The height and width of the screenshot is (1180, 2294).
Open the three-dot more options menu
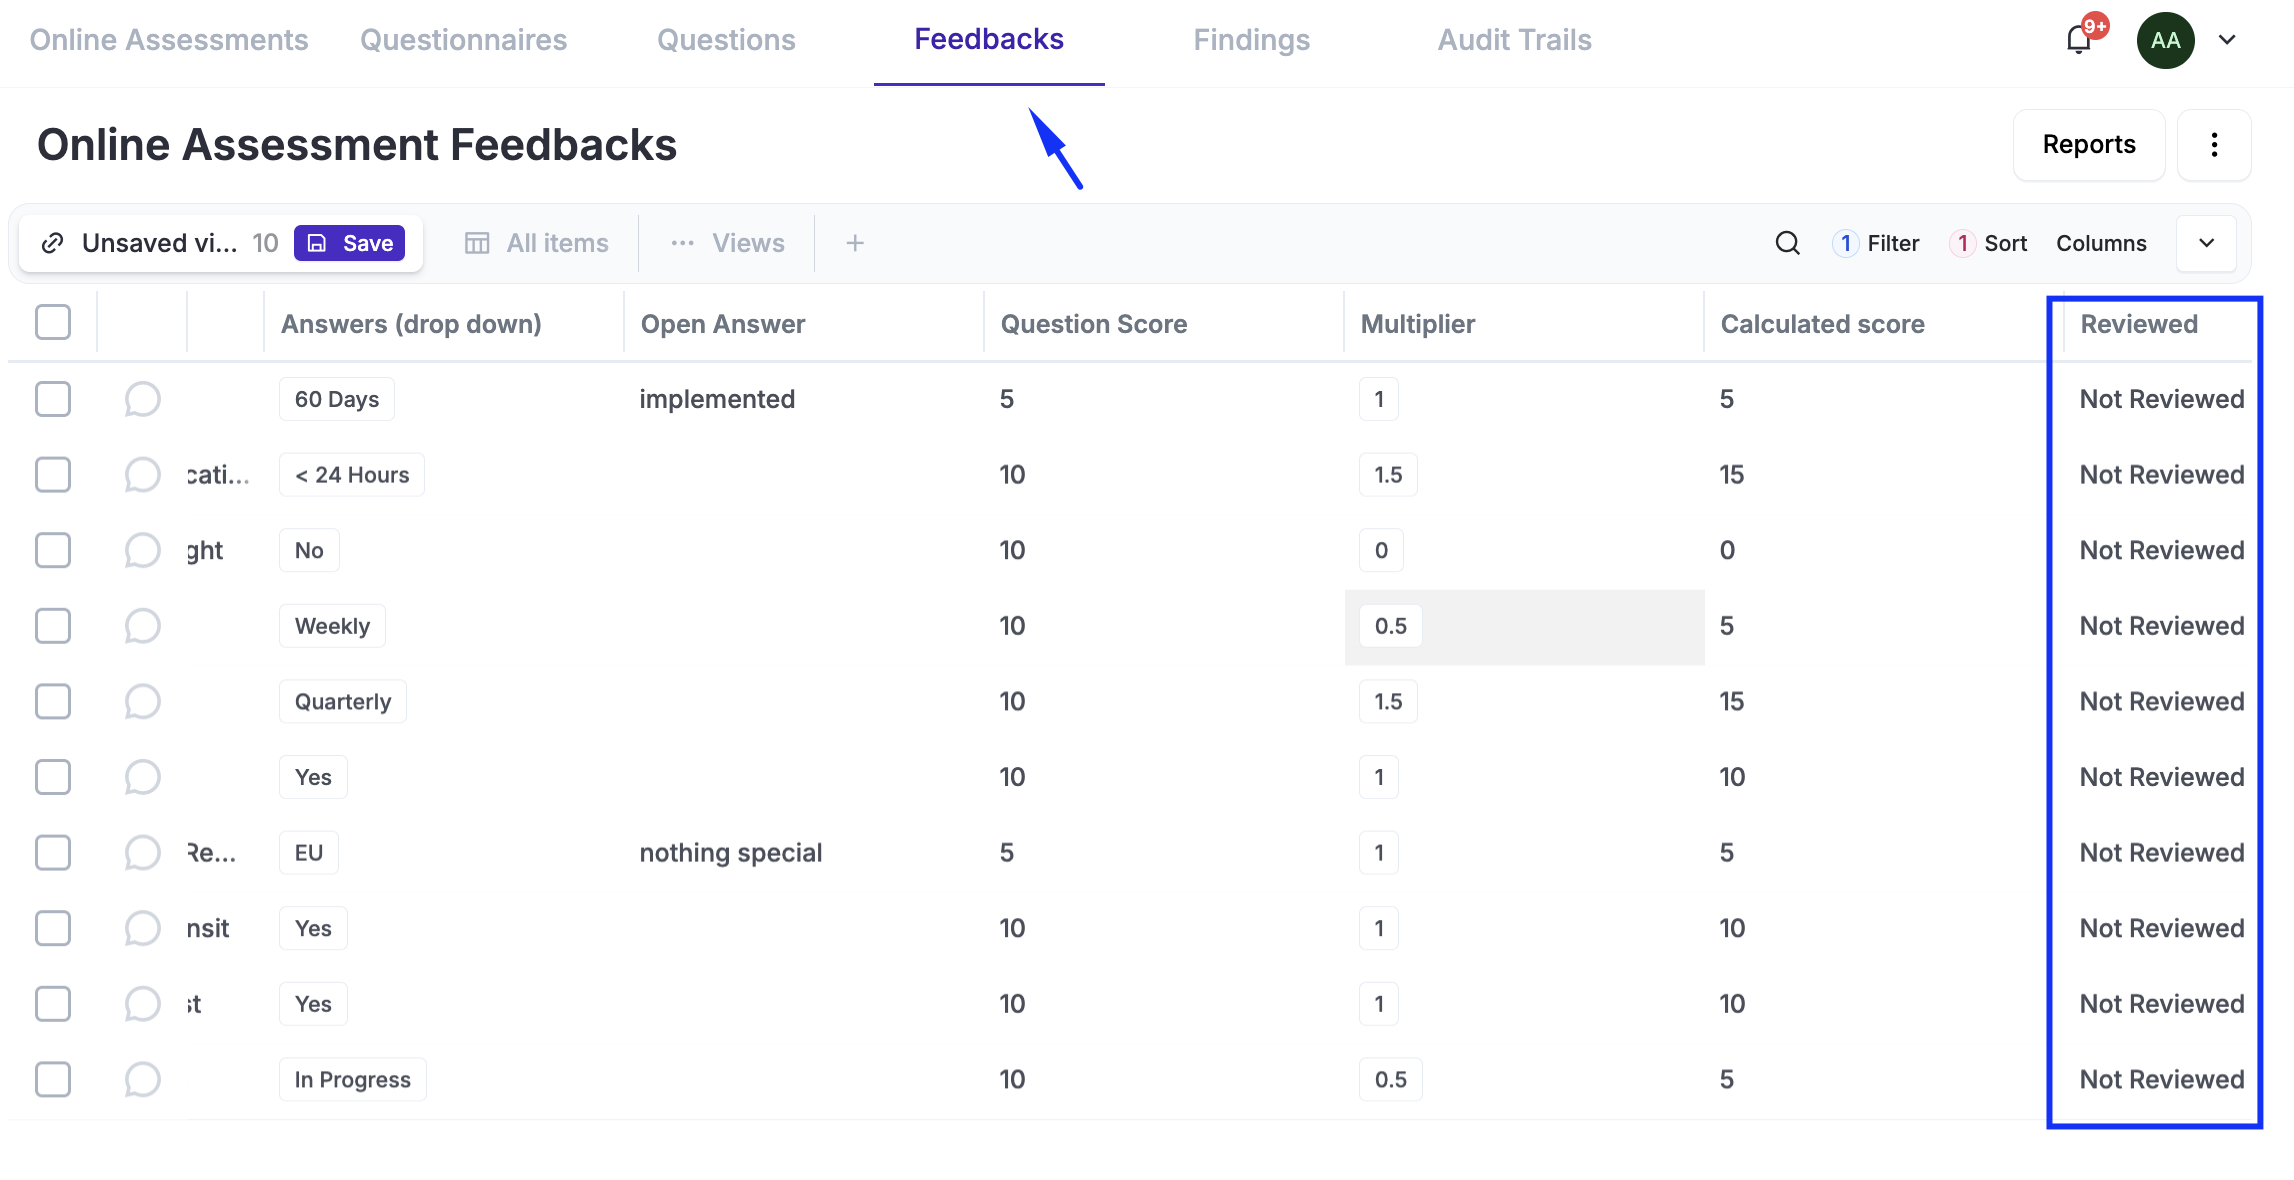coord(2214,145)
